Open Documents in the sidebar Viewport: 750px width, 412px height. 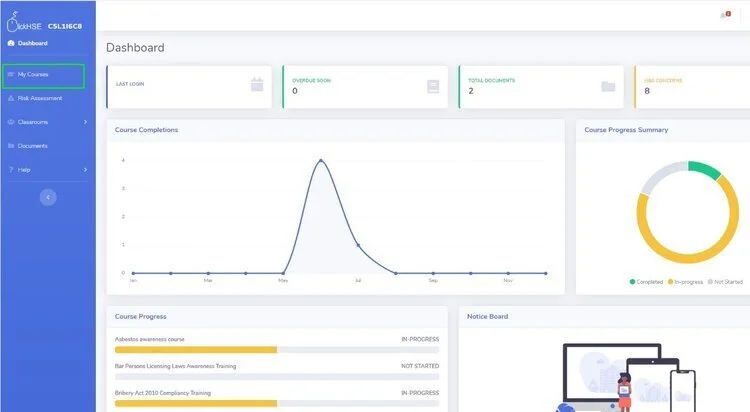[33, 146]
